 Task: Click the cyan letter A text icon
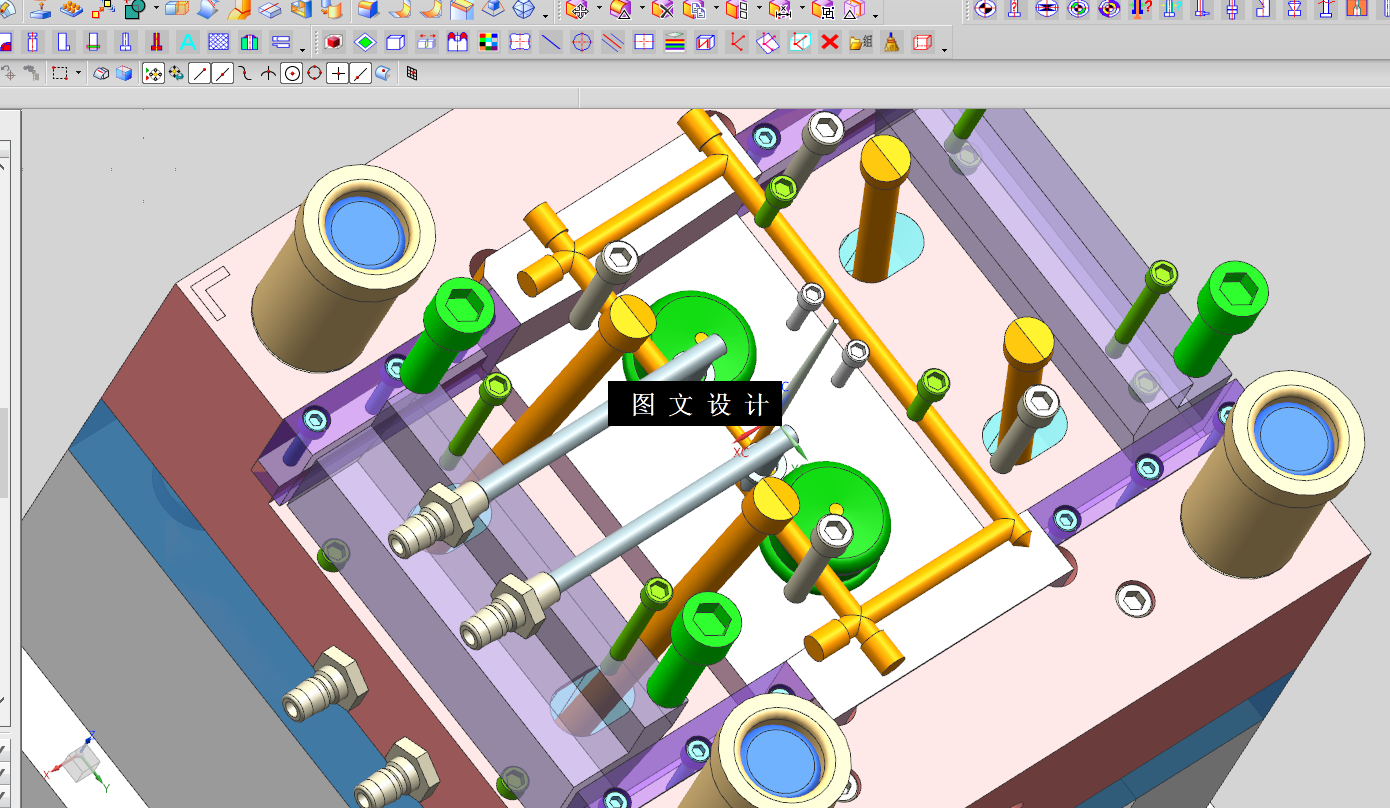187,43
